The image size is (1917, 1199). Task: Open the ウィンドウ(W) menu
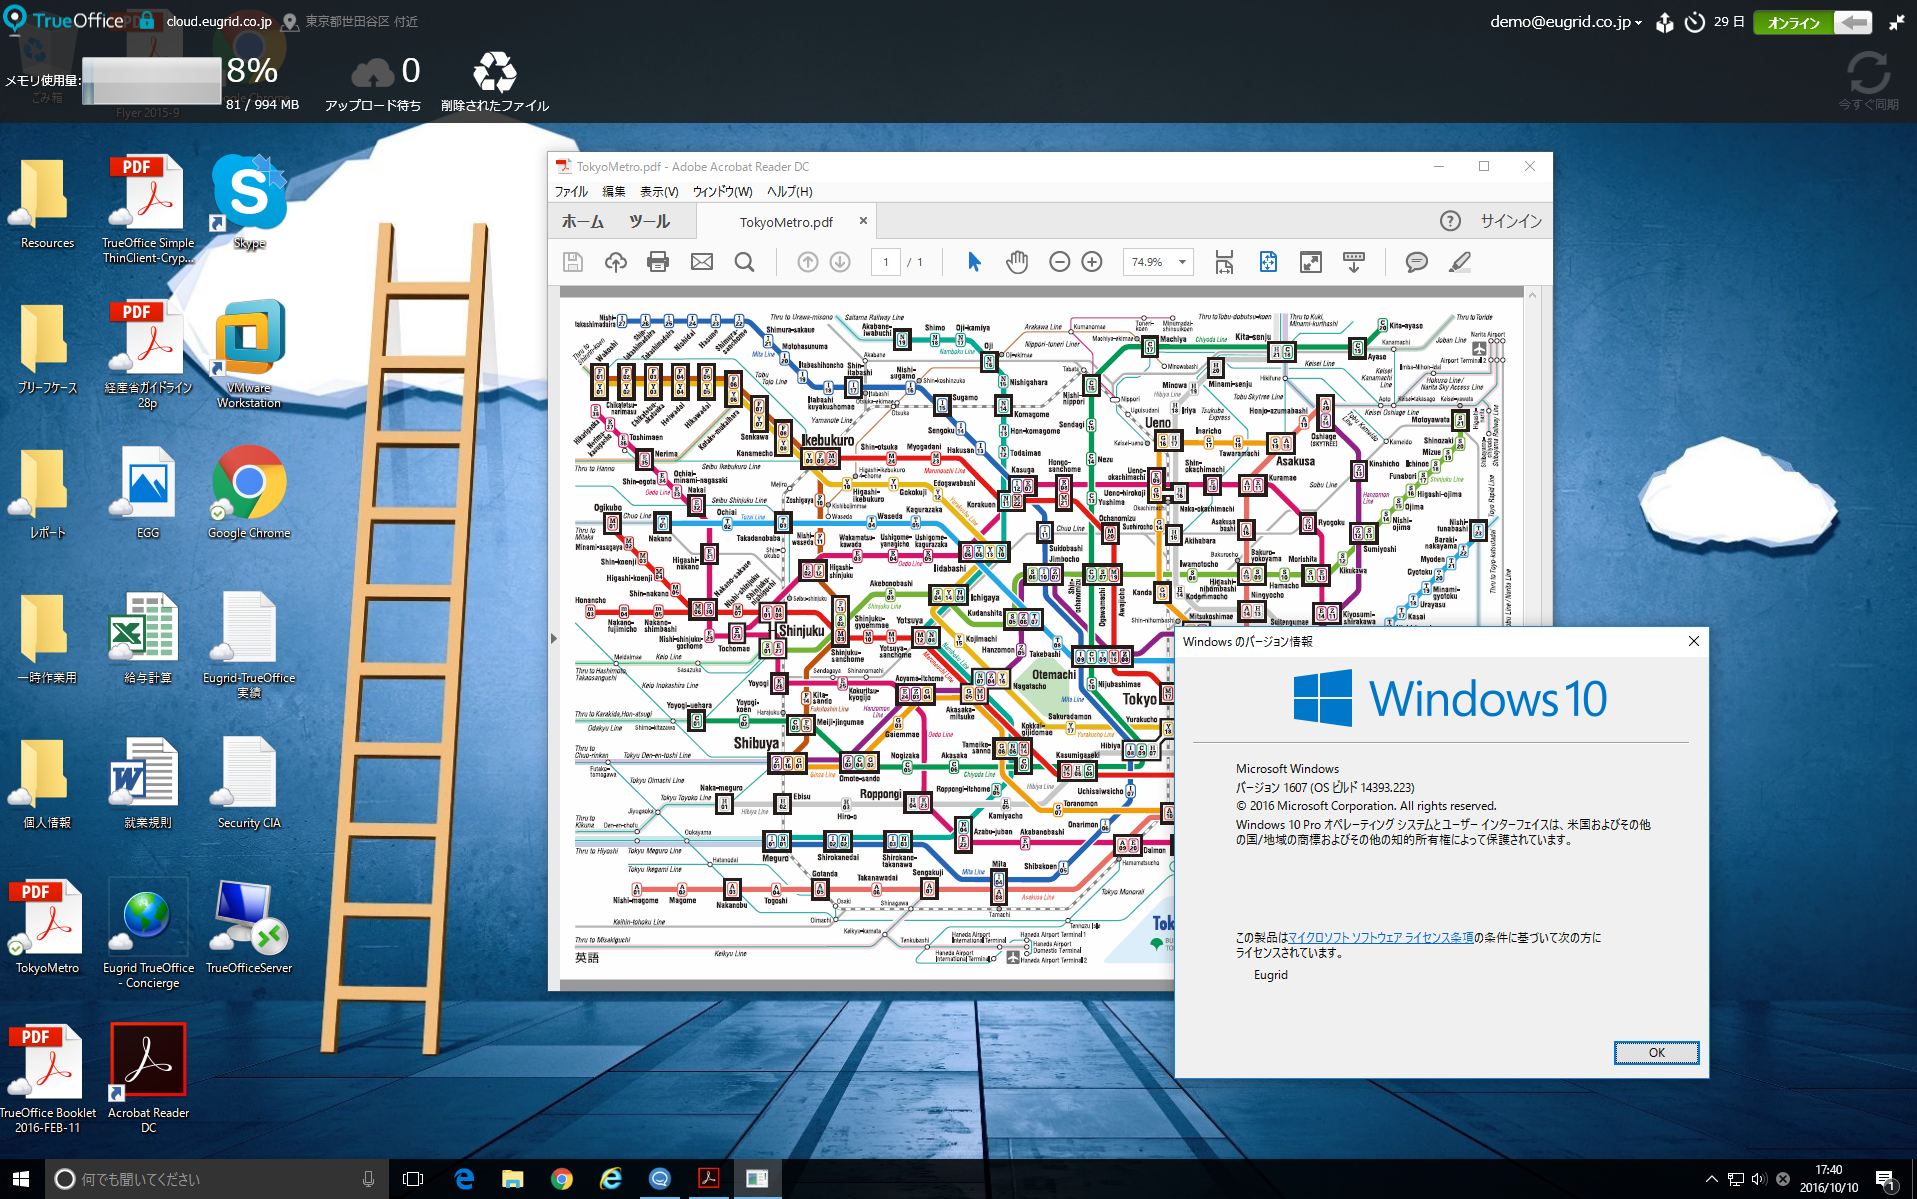[x=722, y=191]
